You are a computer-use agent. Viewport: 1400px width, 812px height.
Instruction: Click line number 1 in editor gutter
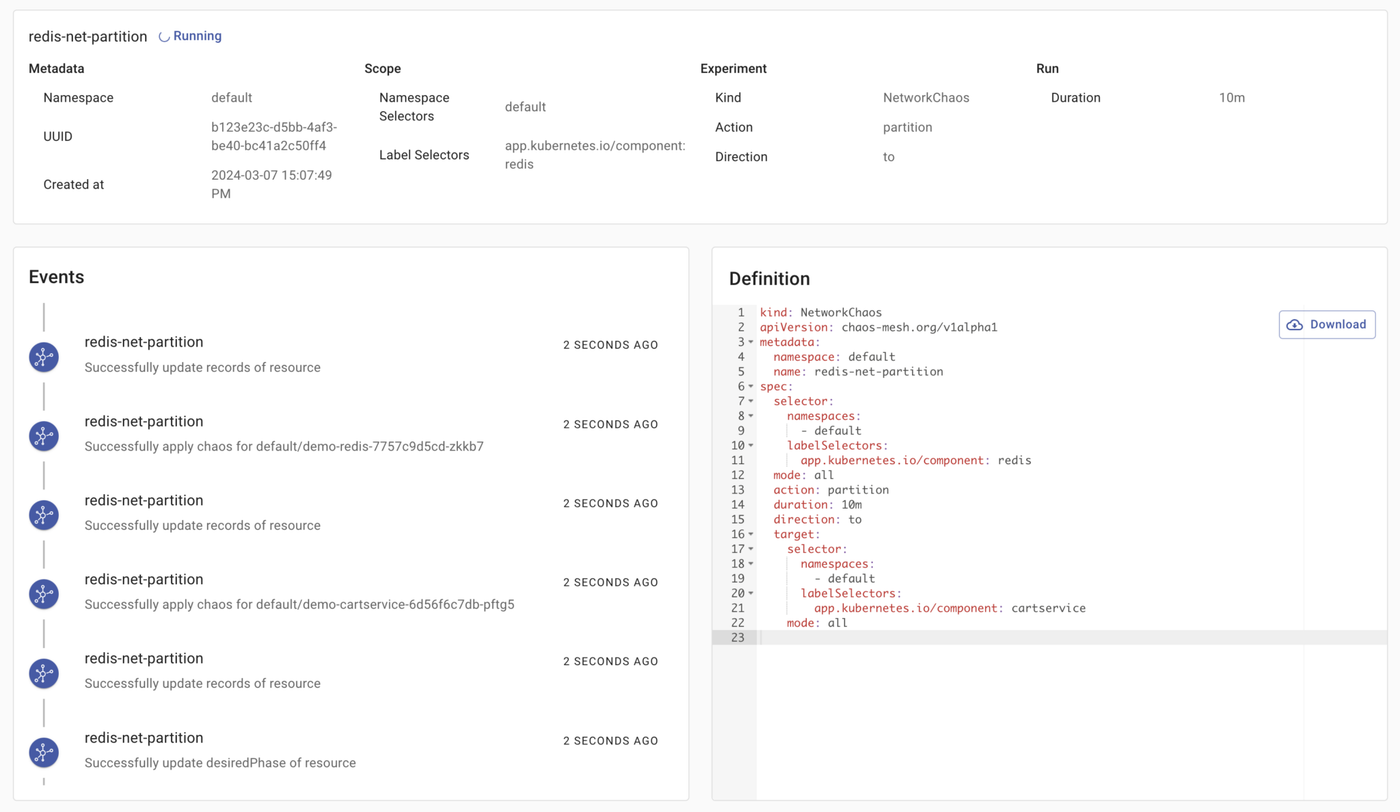click(740, 312)
